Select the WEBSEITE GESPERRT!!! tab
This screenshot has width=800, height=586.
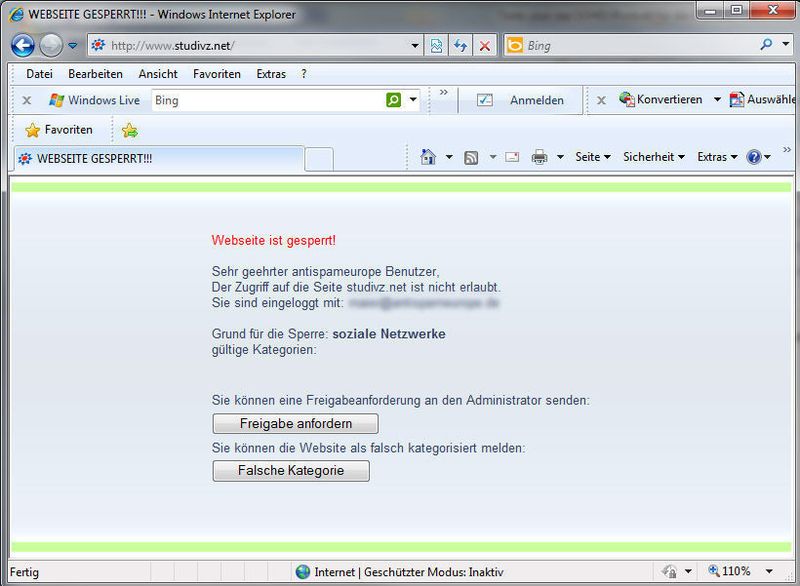[x=159, y=159]
